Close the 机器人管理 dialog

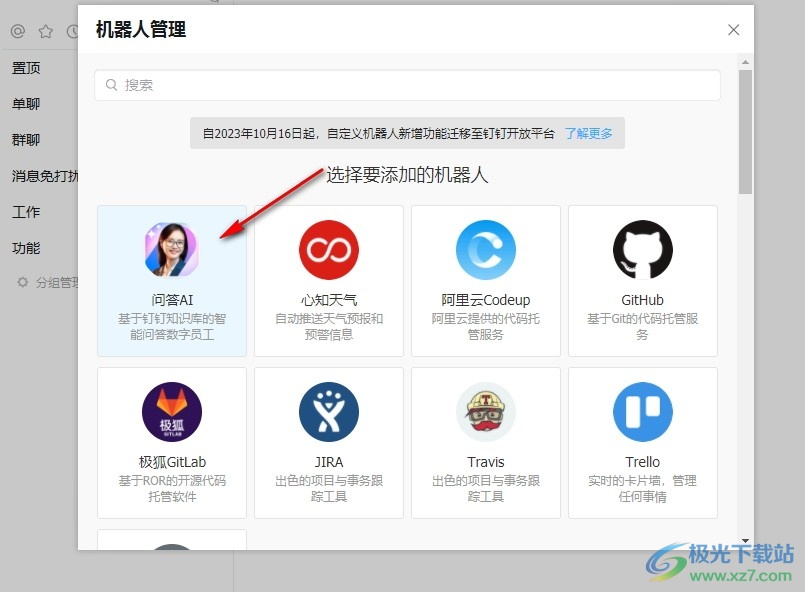coord(734,30)
